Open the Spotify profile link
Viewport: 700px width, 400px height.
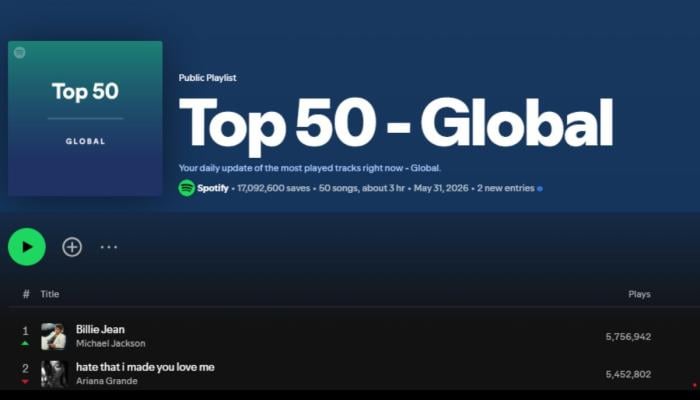point(213,188)
